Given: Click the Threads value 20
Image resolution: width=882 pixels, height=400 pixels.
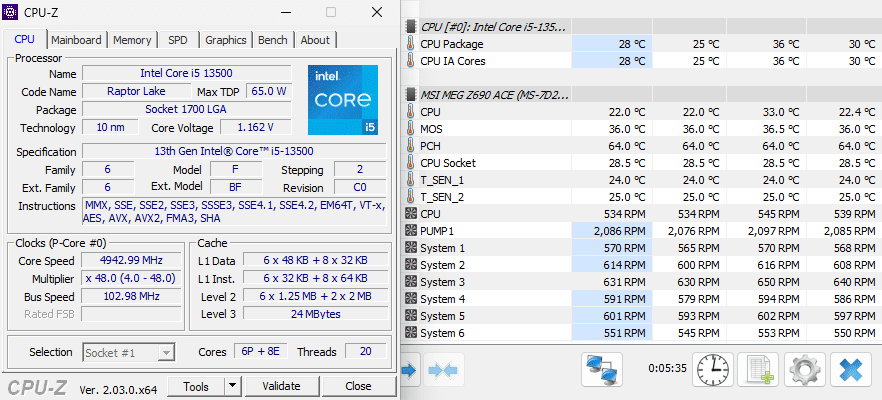Looking at the screenshot, I should click(x=366, y=352).
